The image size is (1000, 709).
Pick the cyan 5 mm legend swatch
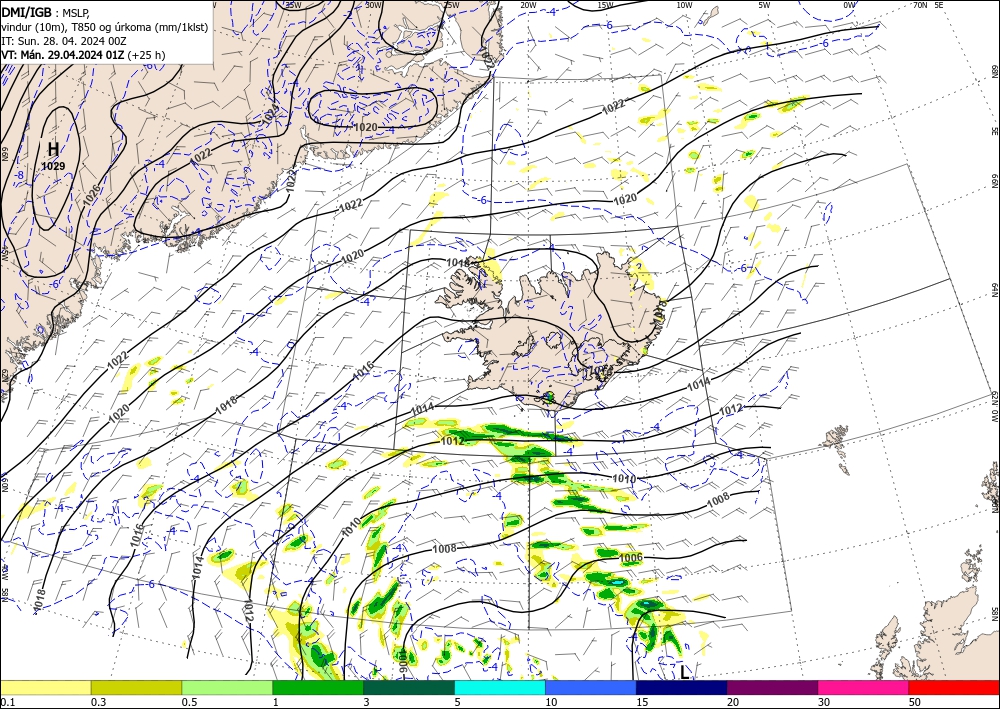click(500, 687)
